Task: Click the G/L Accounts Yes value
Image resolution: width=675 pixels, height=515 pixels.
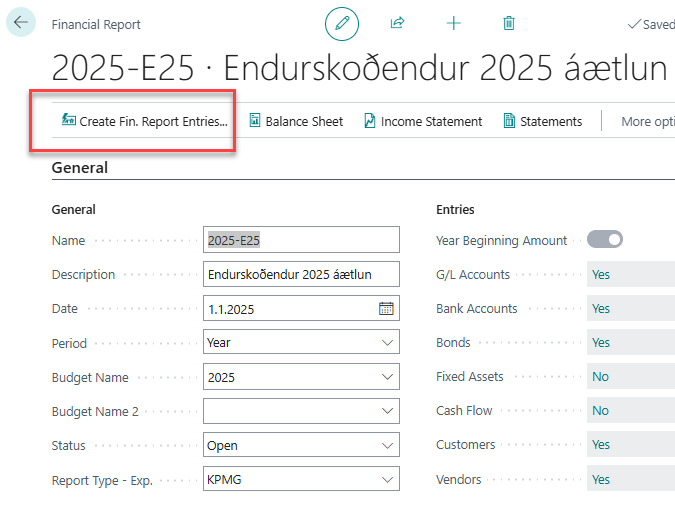Action: click(601, 274)
